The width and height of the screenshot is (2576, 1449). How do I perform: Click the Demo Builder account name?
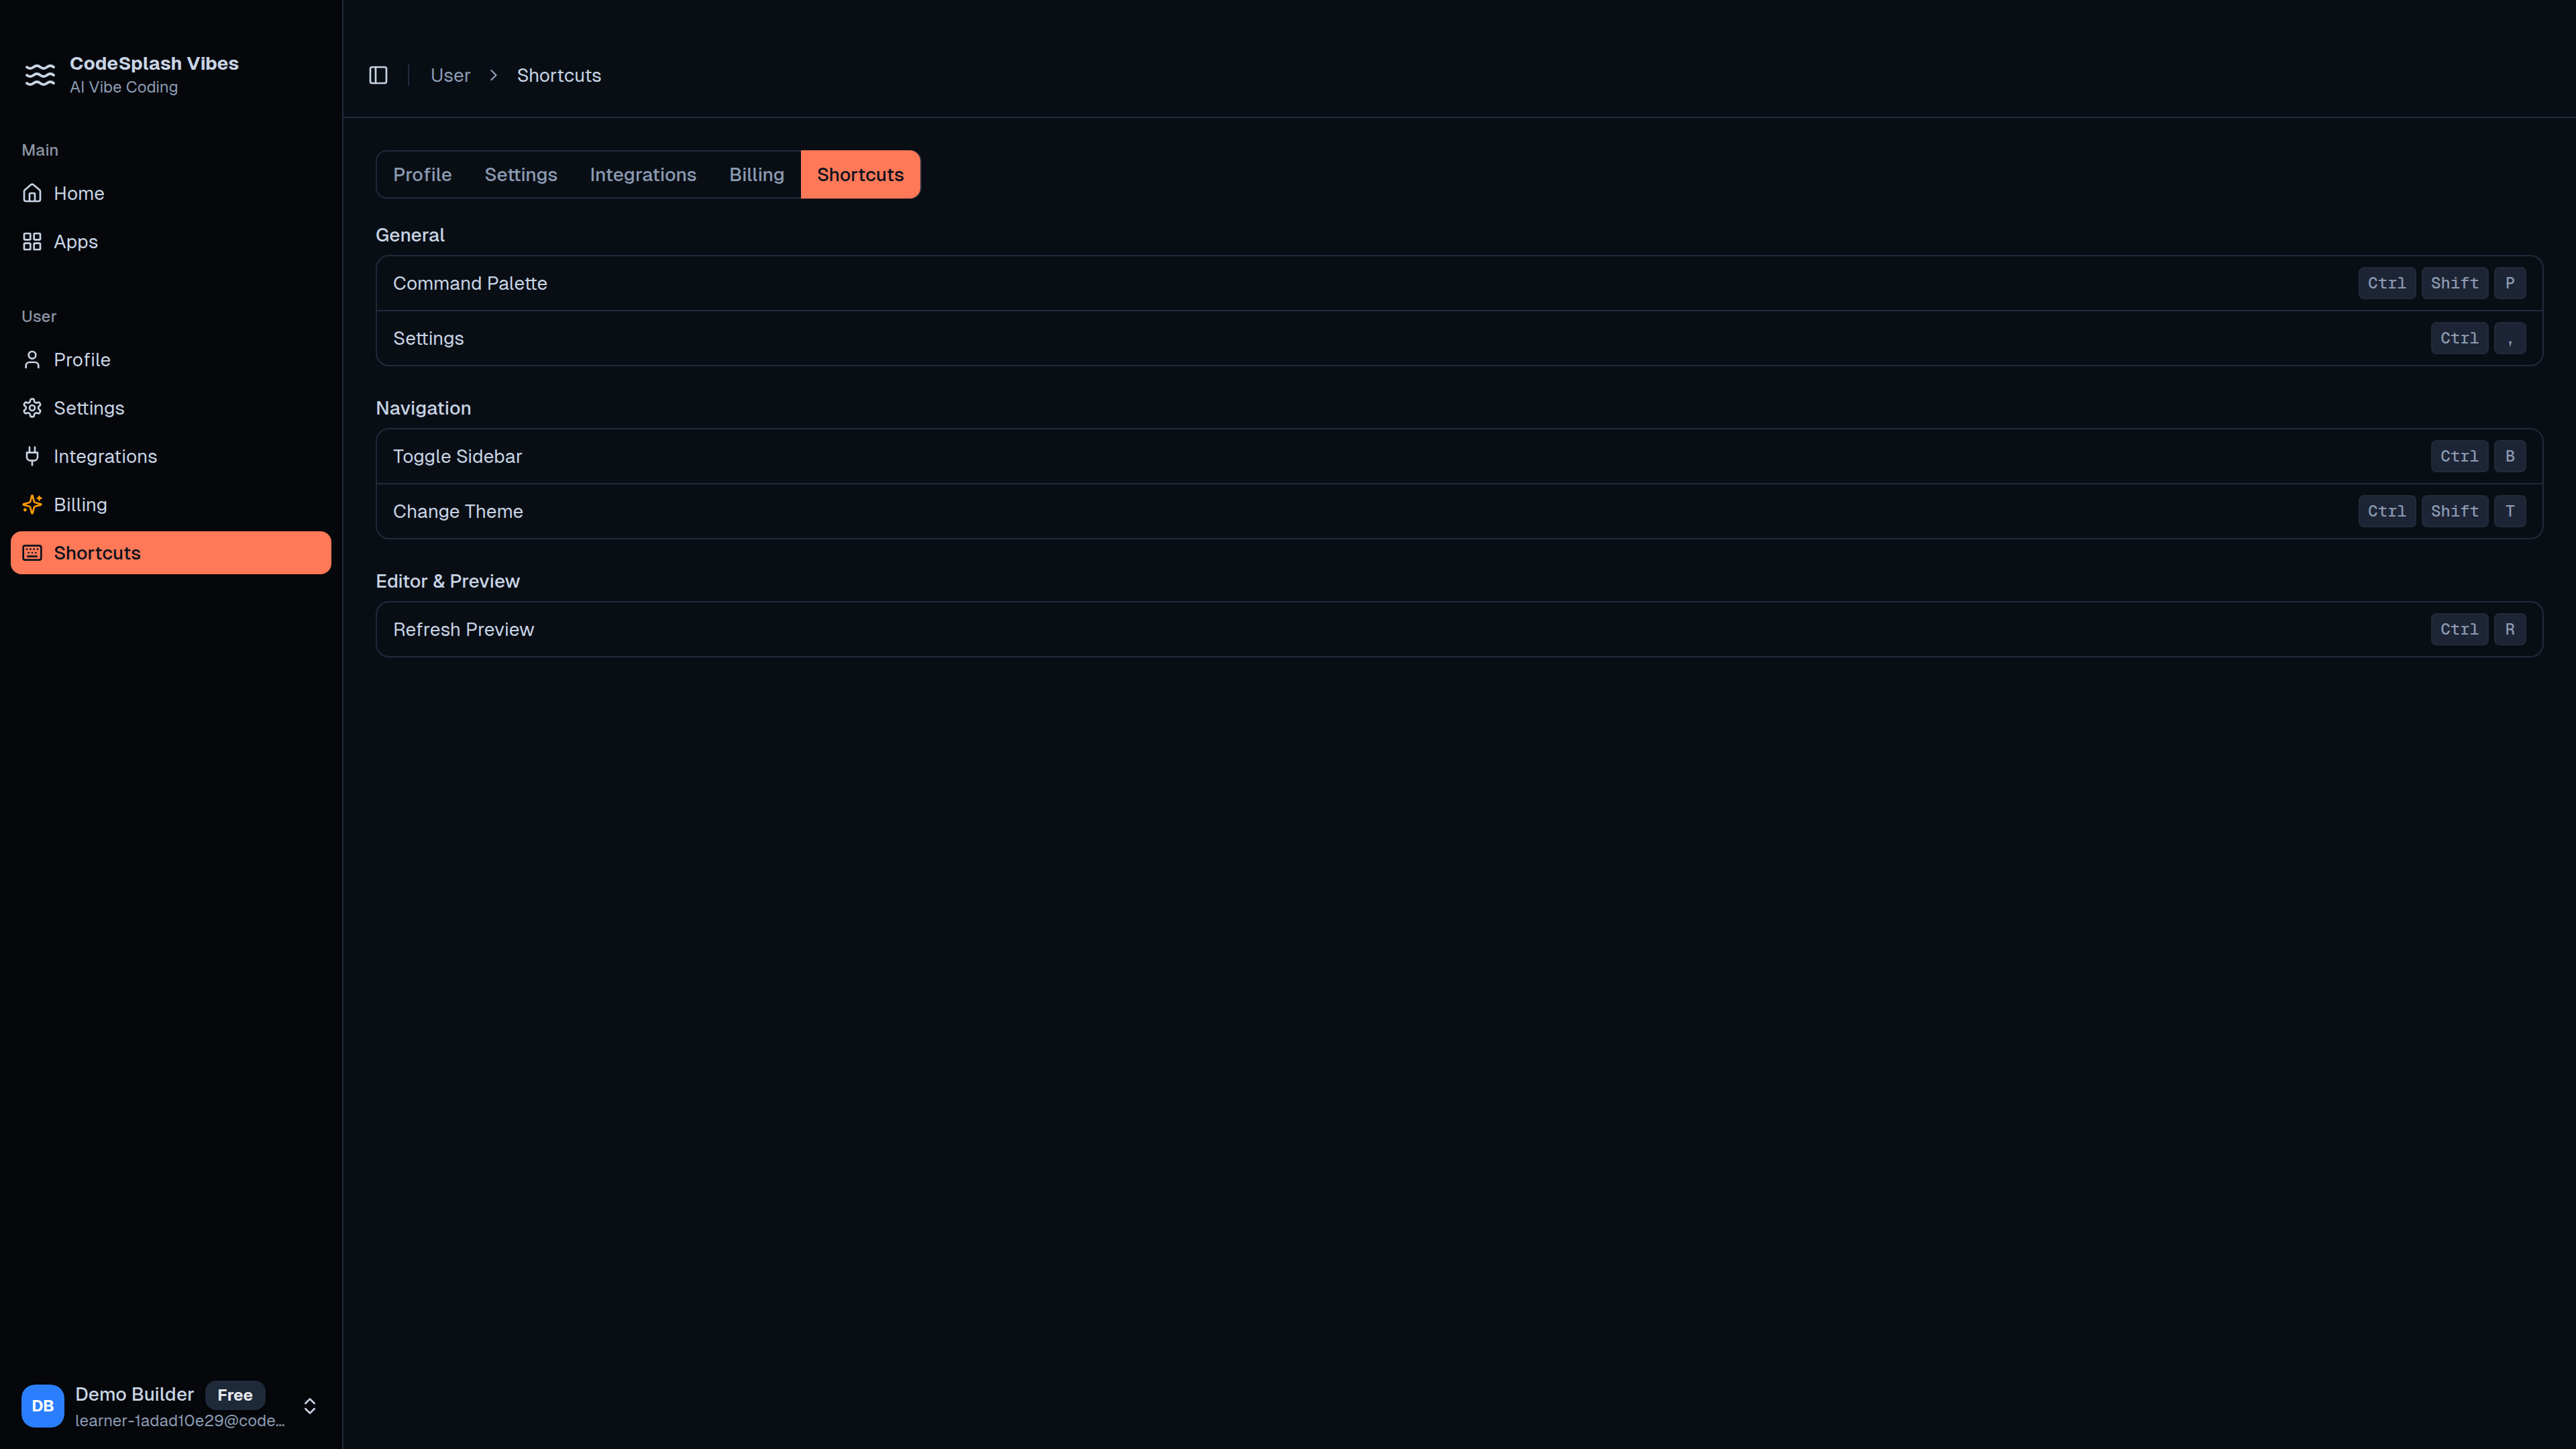134,1394
